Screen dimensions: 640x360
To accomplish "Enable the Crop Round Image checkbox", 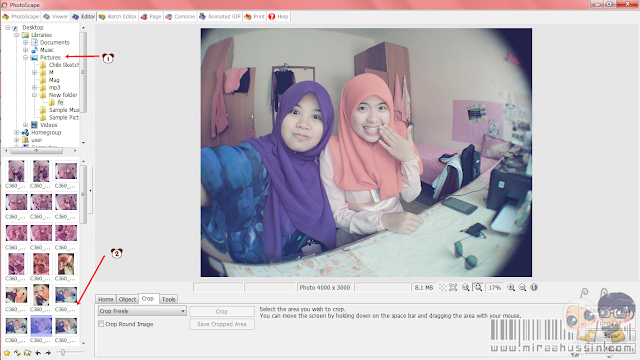I will point(101,324).
